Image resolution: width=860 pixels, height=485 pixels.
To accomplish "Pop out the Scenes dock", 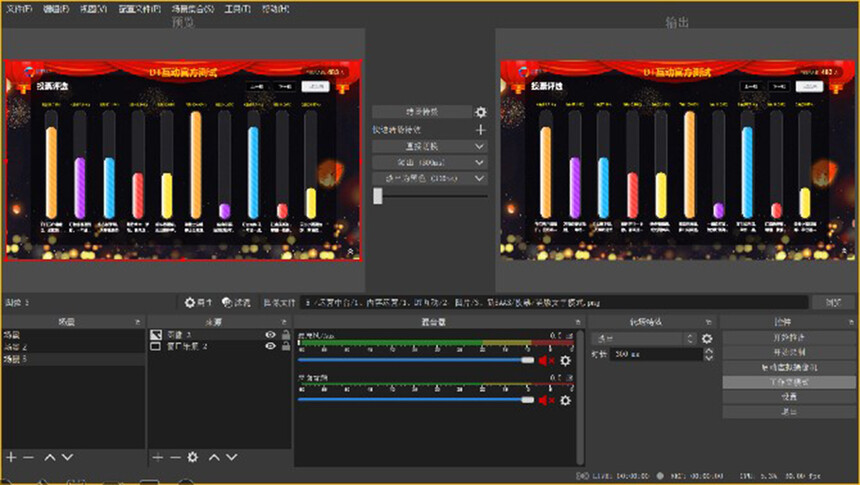I will [x=137, y=322].
